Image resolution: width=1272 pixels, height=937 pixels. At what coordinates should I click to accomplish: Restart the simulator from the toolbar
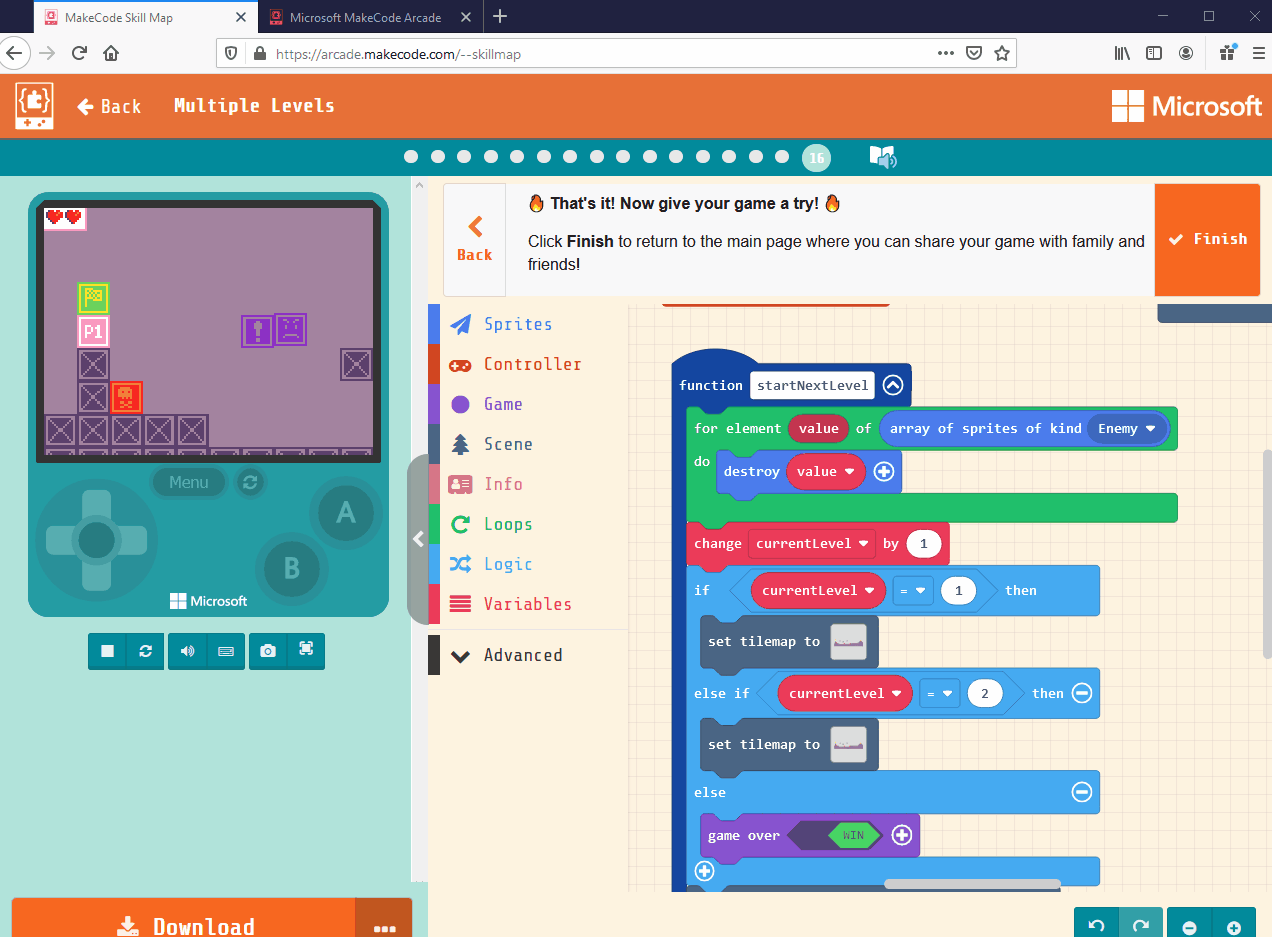[x=145, y=651]
